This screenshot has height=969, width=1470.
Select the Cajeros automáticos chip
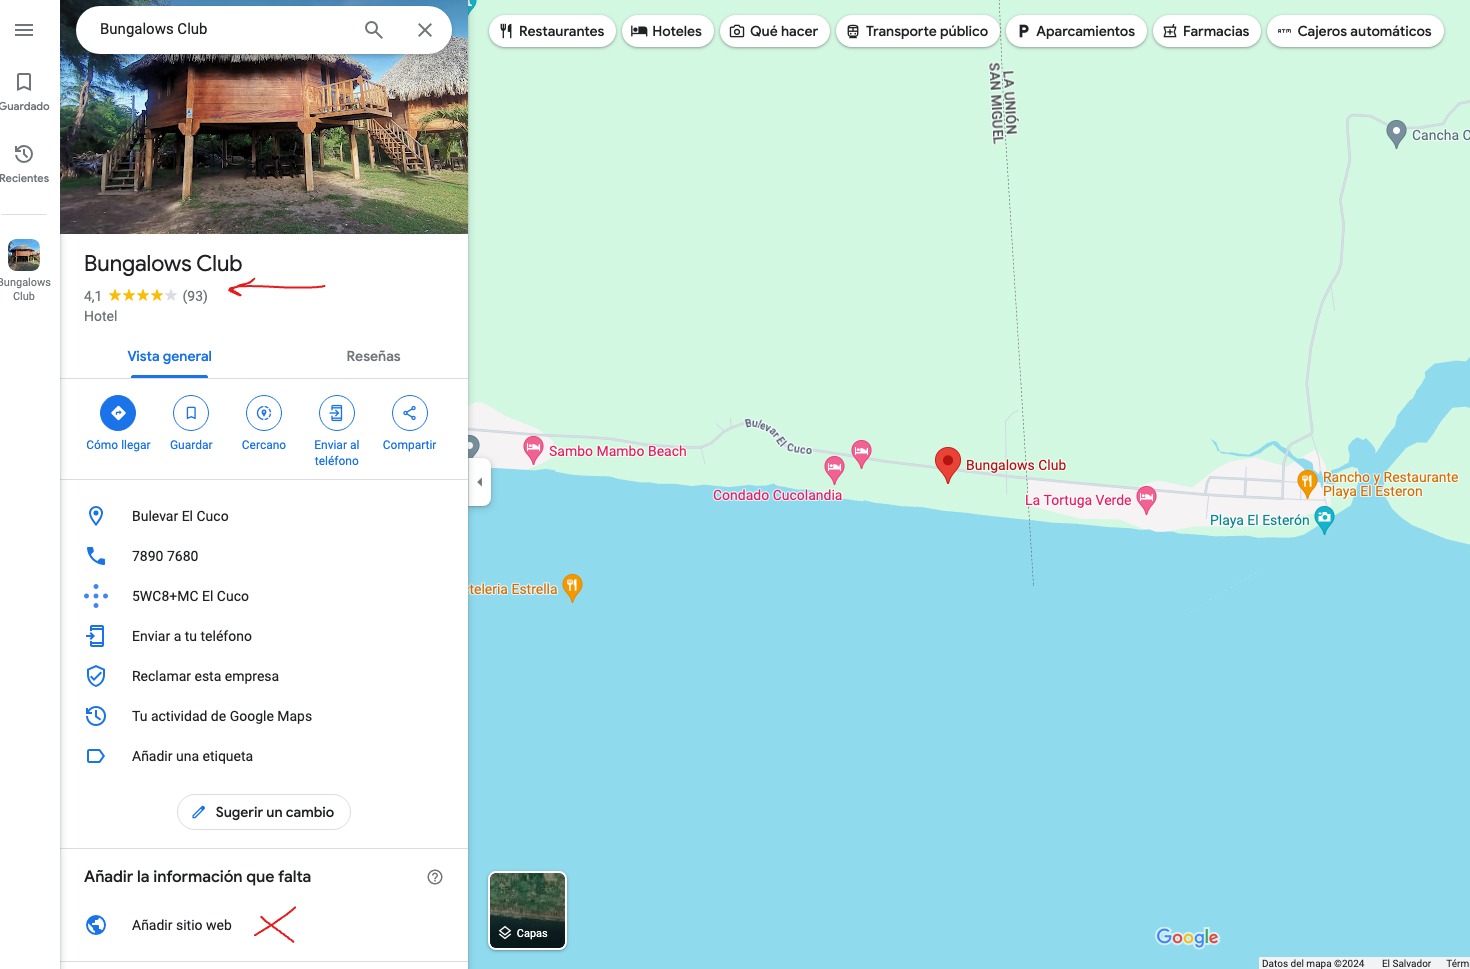1355,31
